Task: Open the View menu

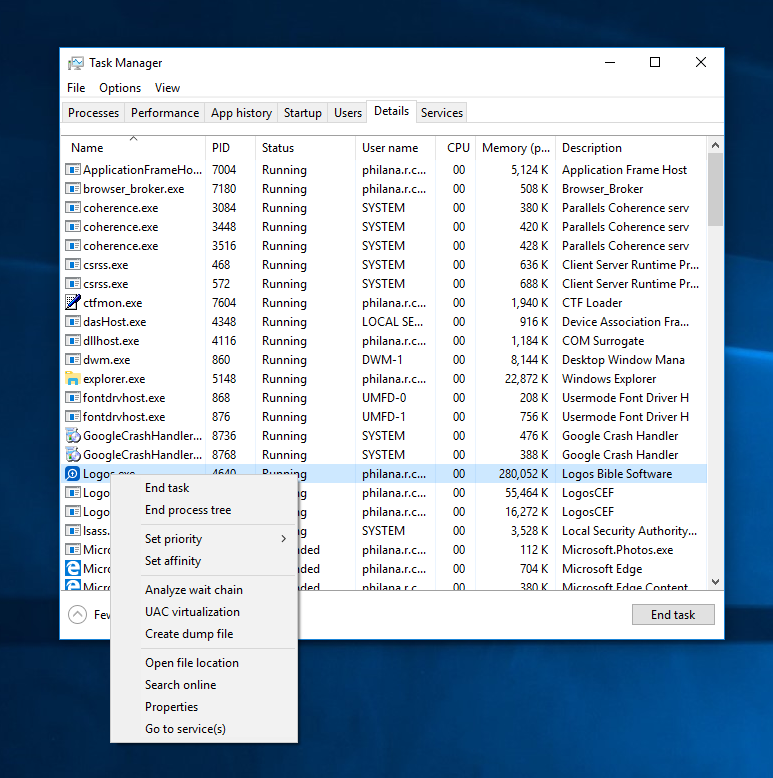Action: [167, 88]
